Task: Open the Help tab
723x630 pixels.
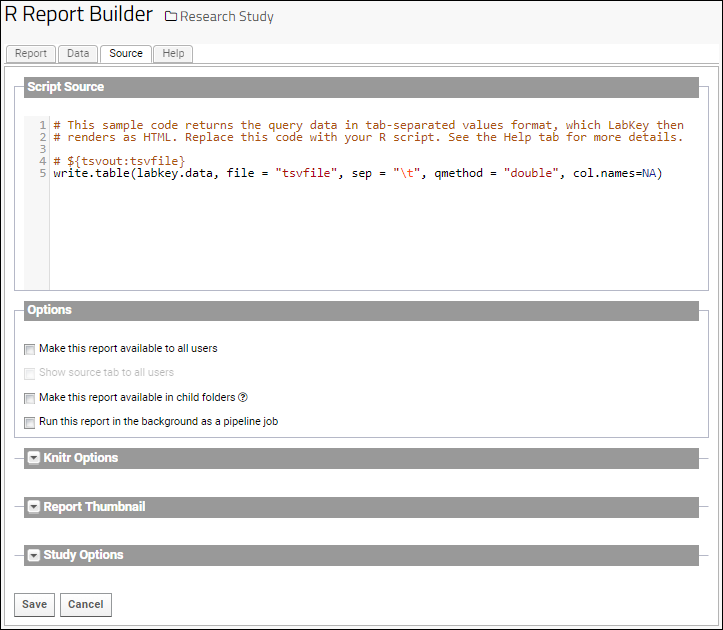Action: pos(173,53)
